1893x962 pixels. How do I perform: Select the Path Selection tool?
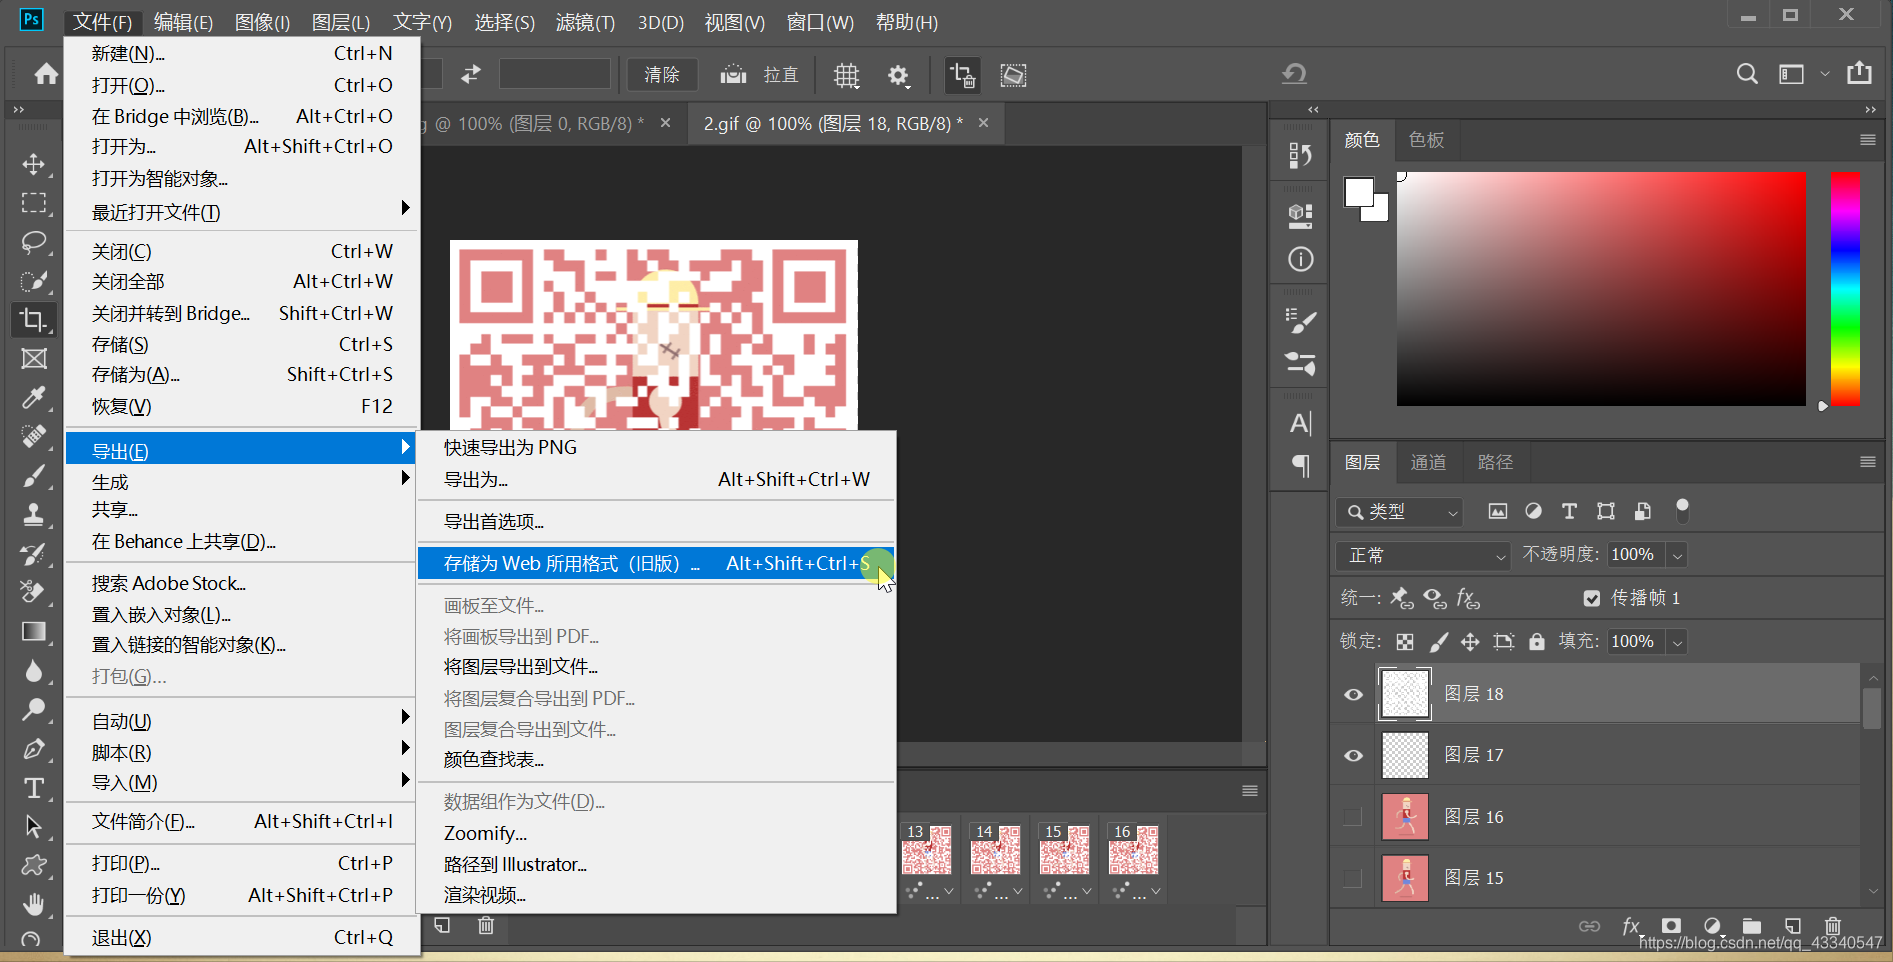(34, 827)
